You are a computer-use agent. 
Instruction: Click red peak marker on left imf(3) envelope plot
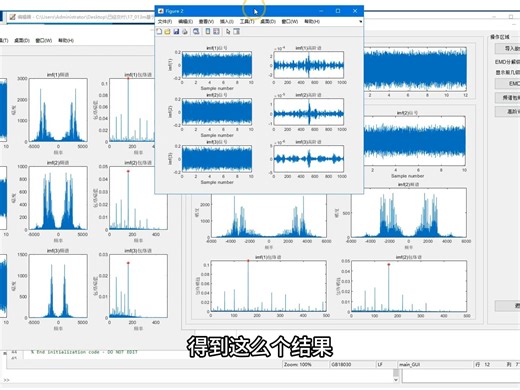point(128,263)
